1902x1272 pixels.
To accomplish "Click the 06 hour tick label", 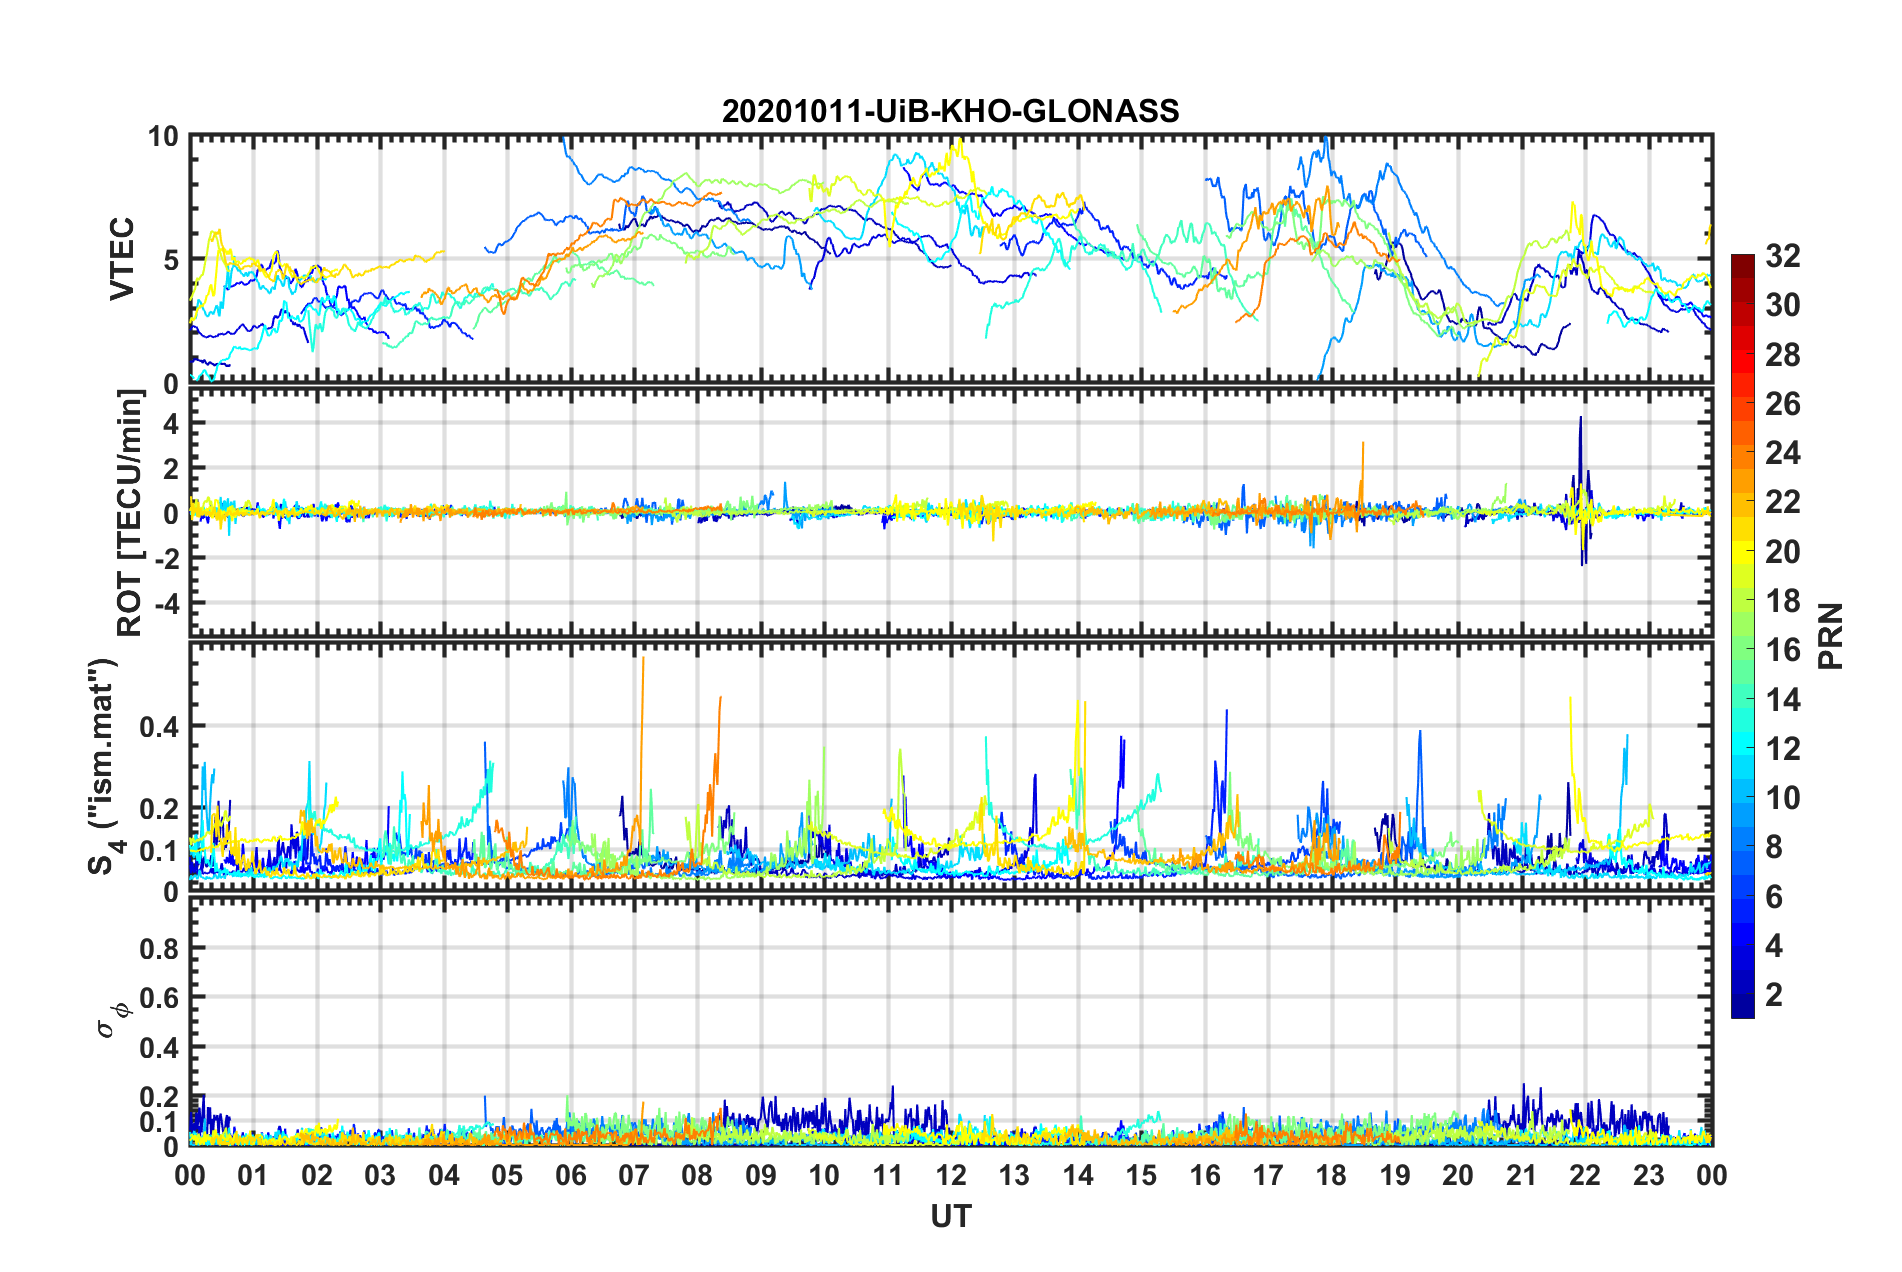I will (570, 1175).
